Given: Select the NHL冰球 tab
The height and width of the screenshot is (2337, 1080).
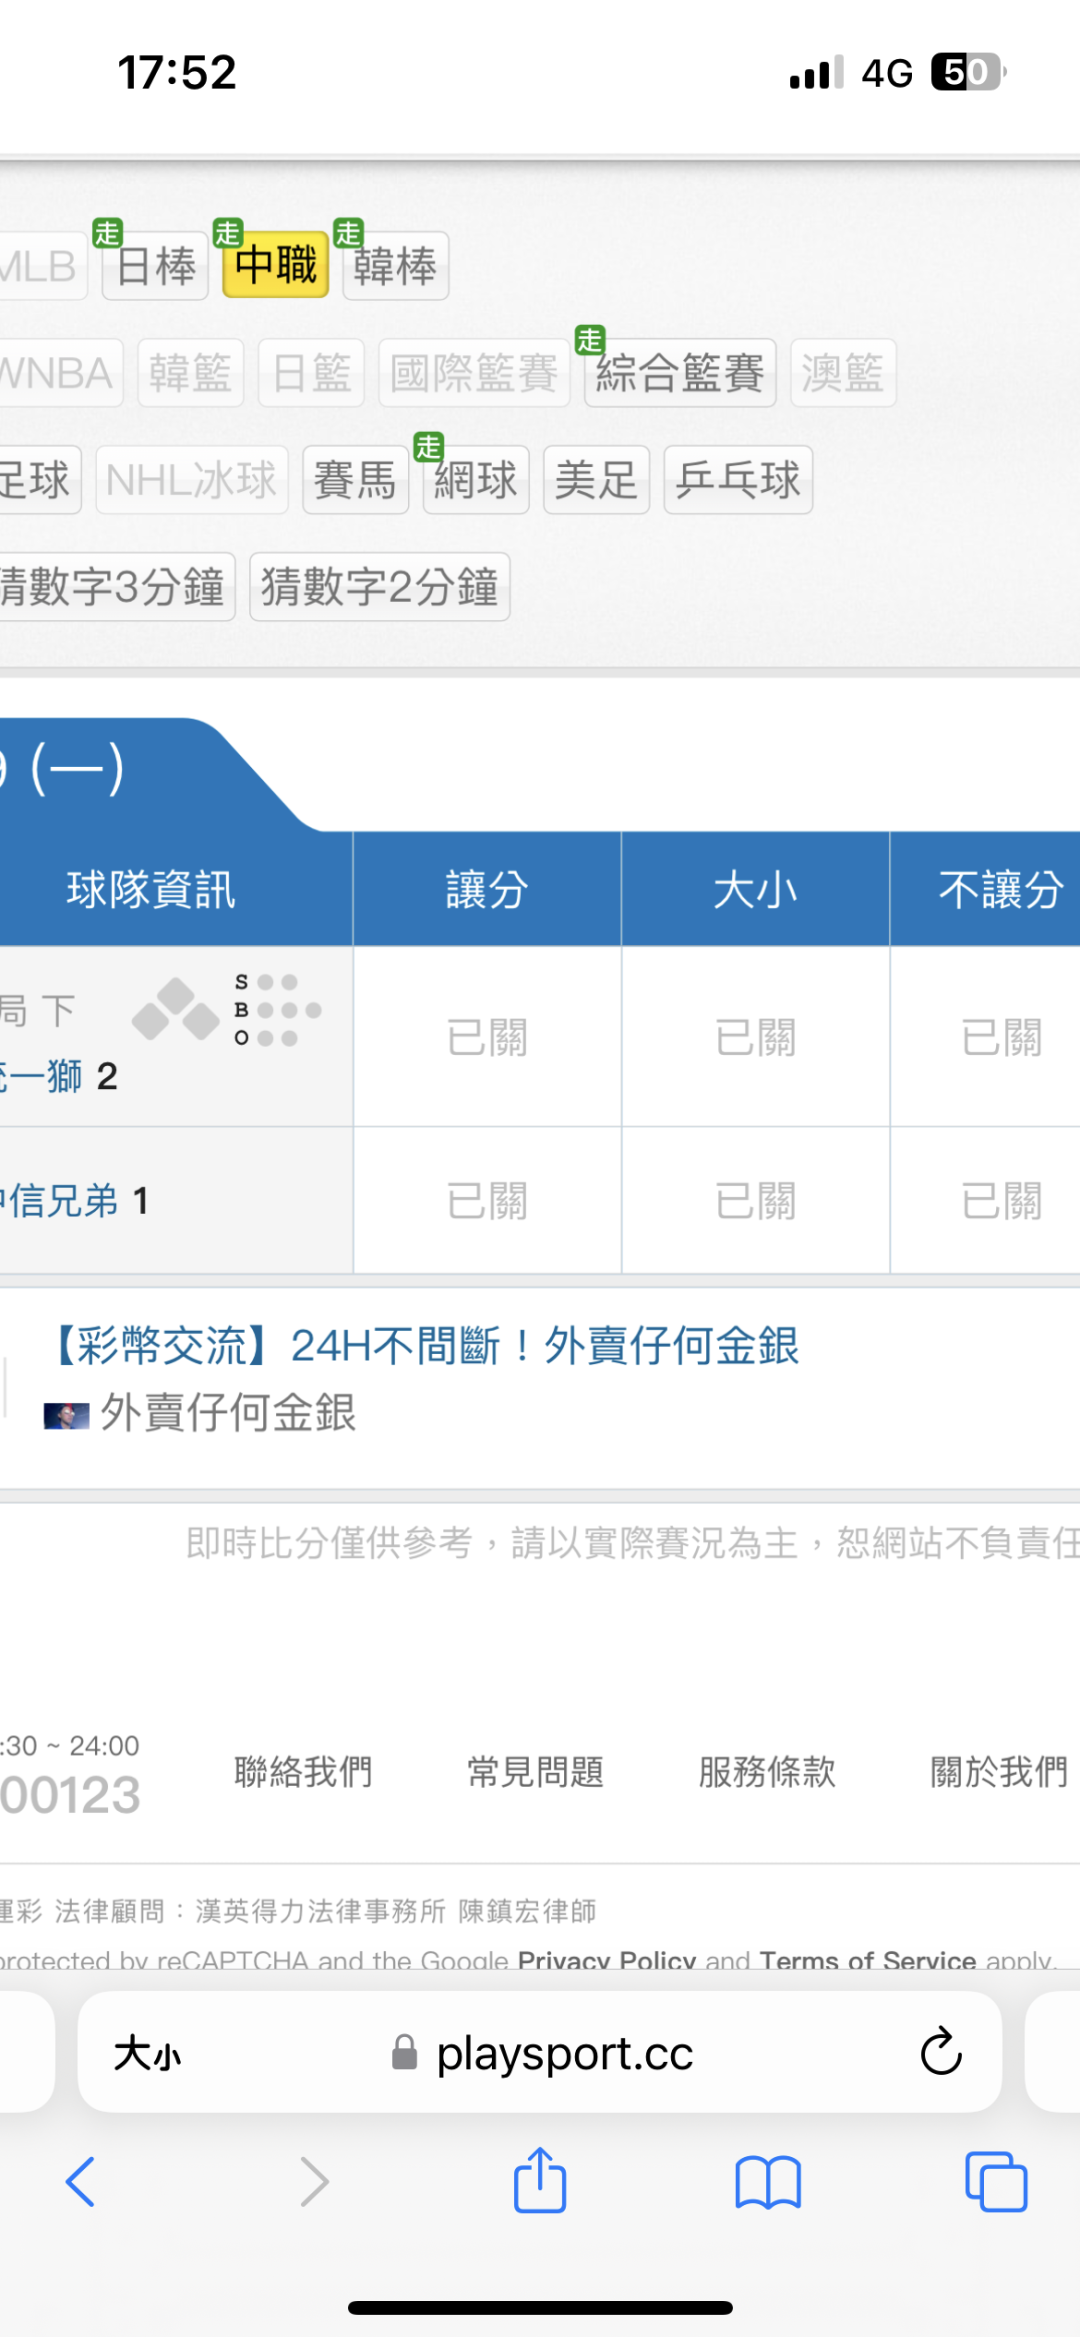Looking at the screenshot, I should coord(192,480).
